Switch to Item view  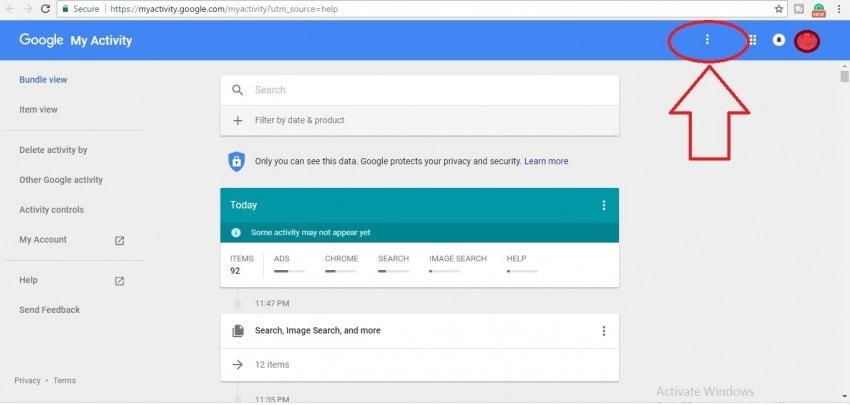pyautogui.click(x=38, y=110)
